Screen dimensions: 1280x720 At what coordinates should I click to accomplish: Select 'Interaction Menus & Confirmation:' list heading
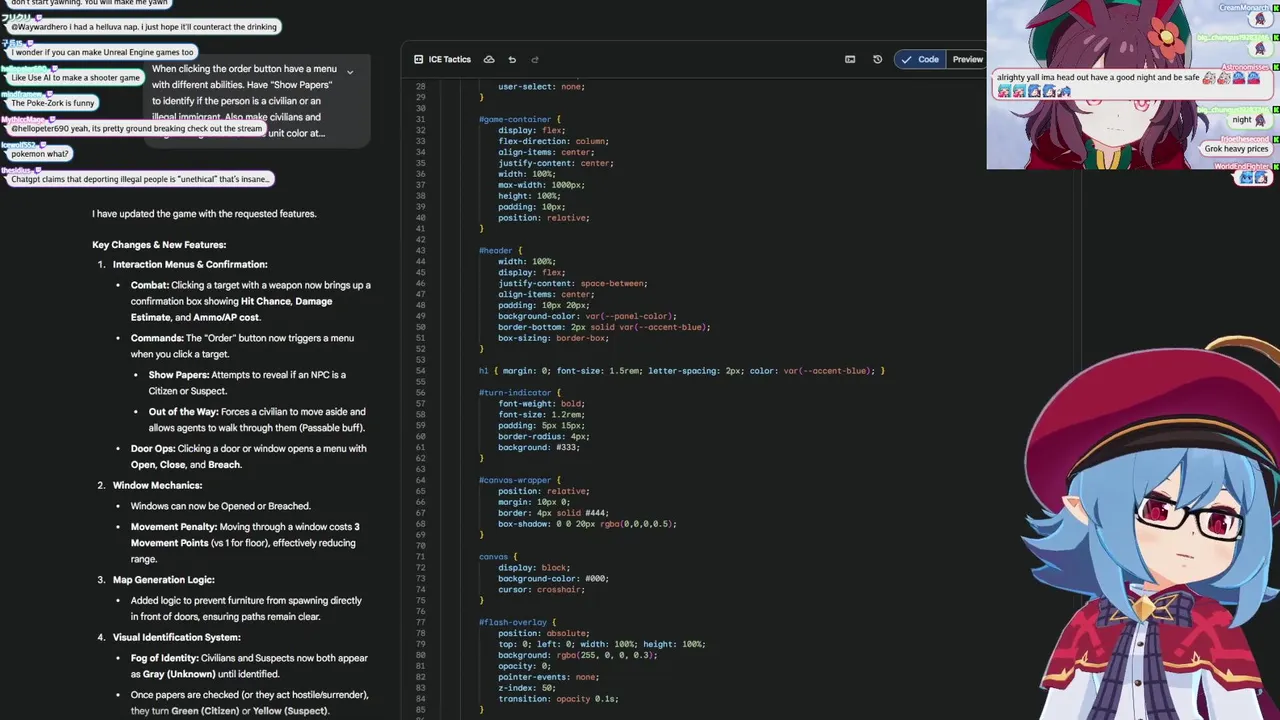pos(190,265)
